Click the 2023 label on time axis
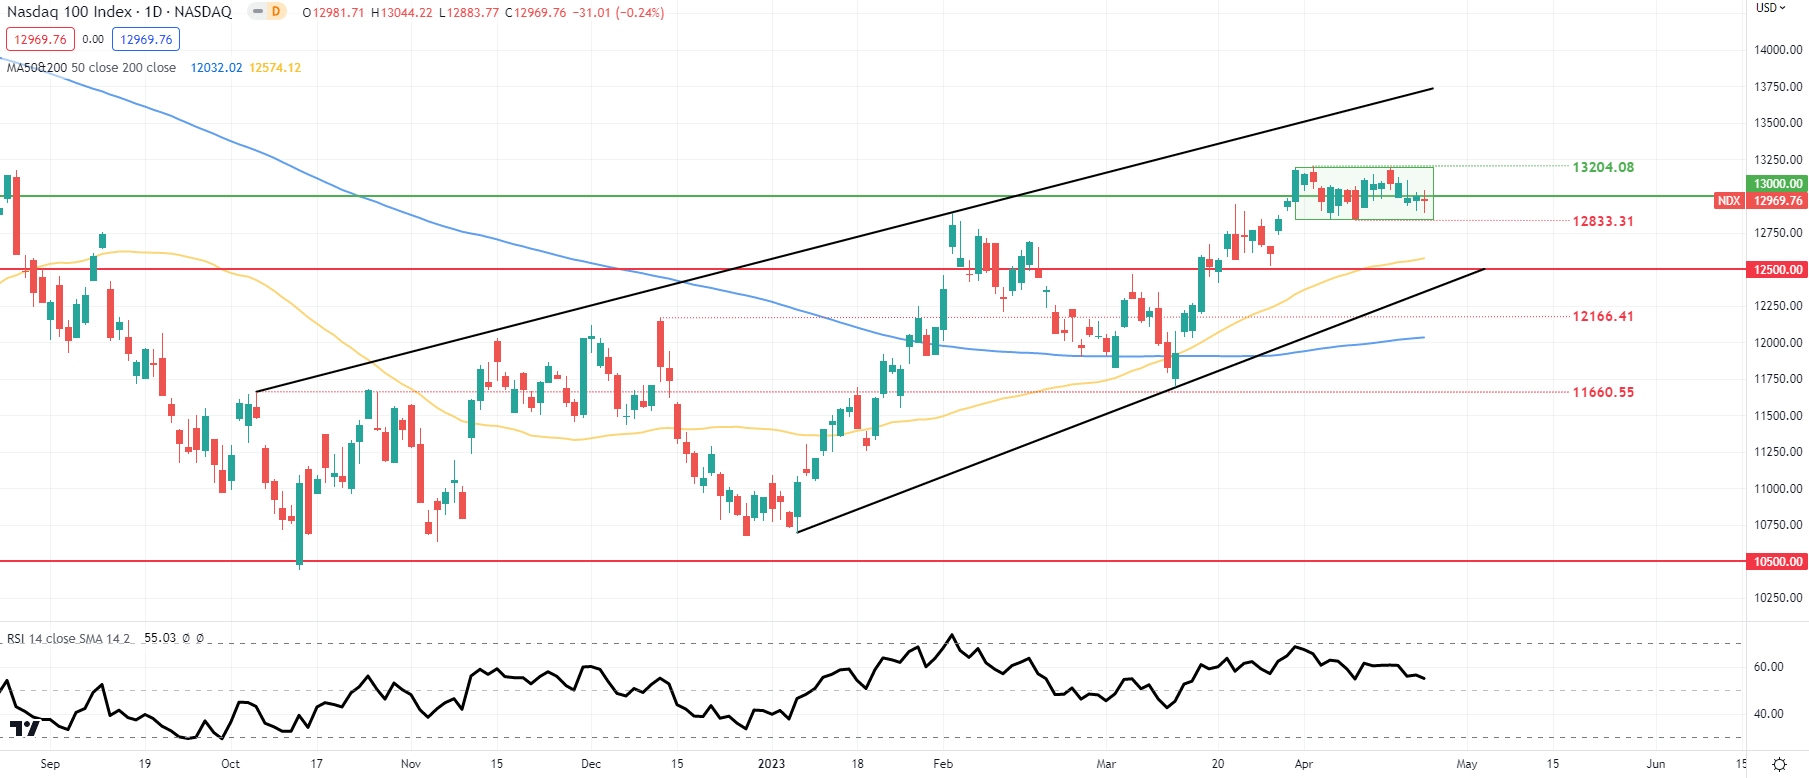Viewport: 1809px width, 778px height. pyautogui.click(x=771, y=764)
